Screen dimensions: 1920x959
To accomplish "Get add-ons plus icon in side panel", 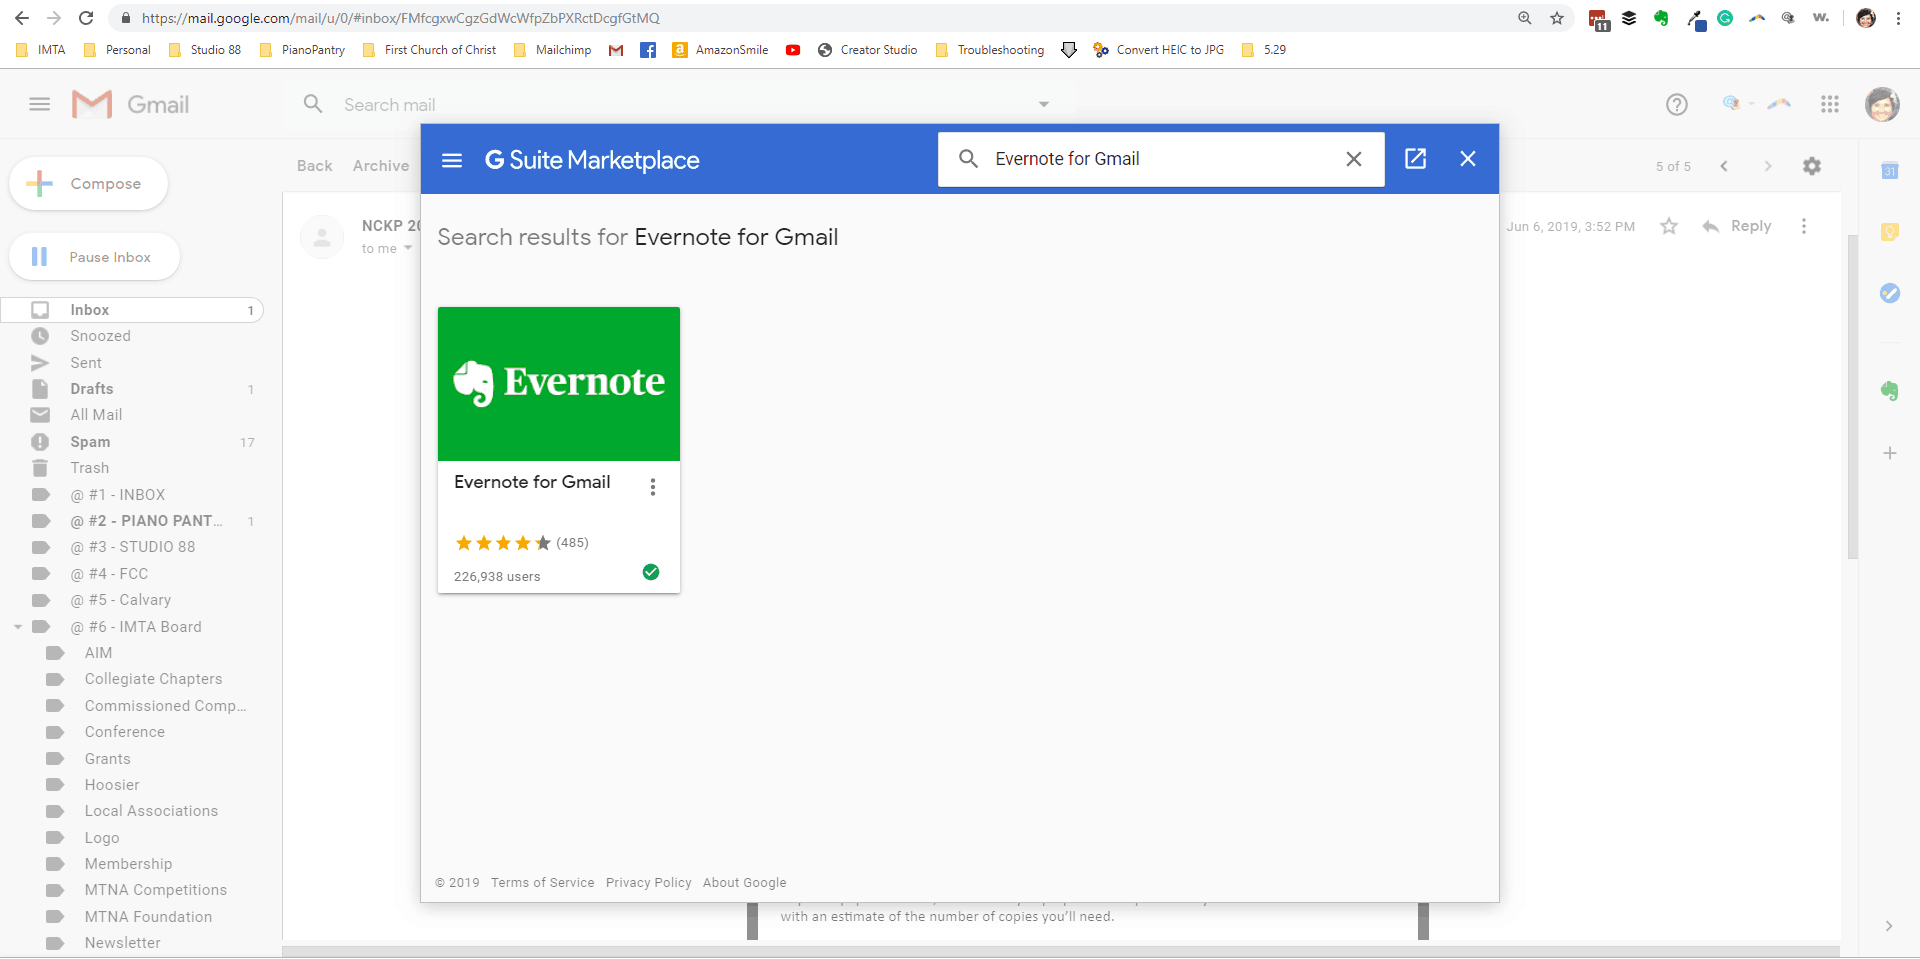I will click(x=1890, y=453).
